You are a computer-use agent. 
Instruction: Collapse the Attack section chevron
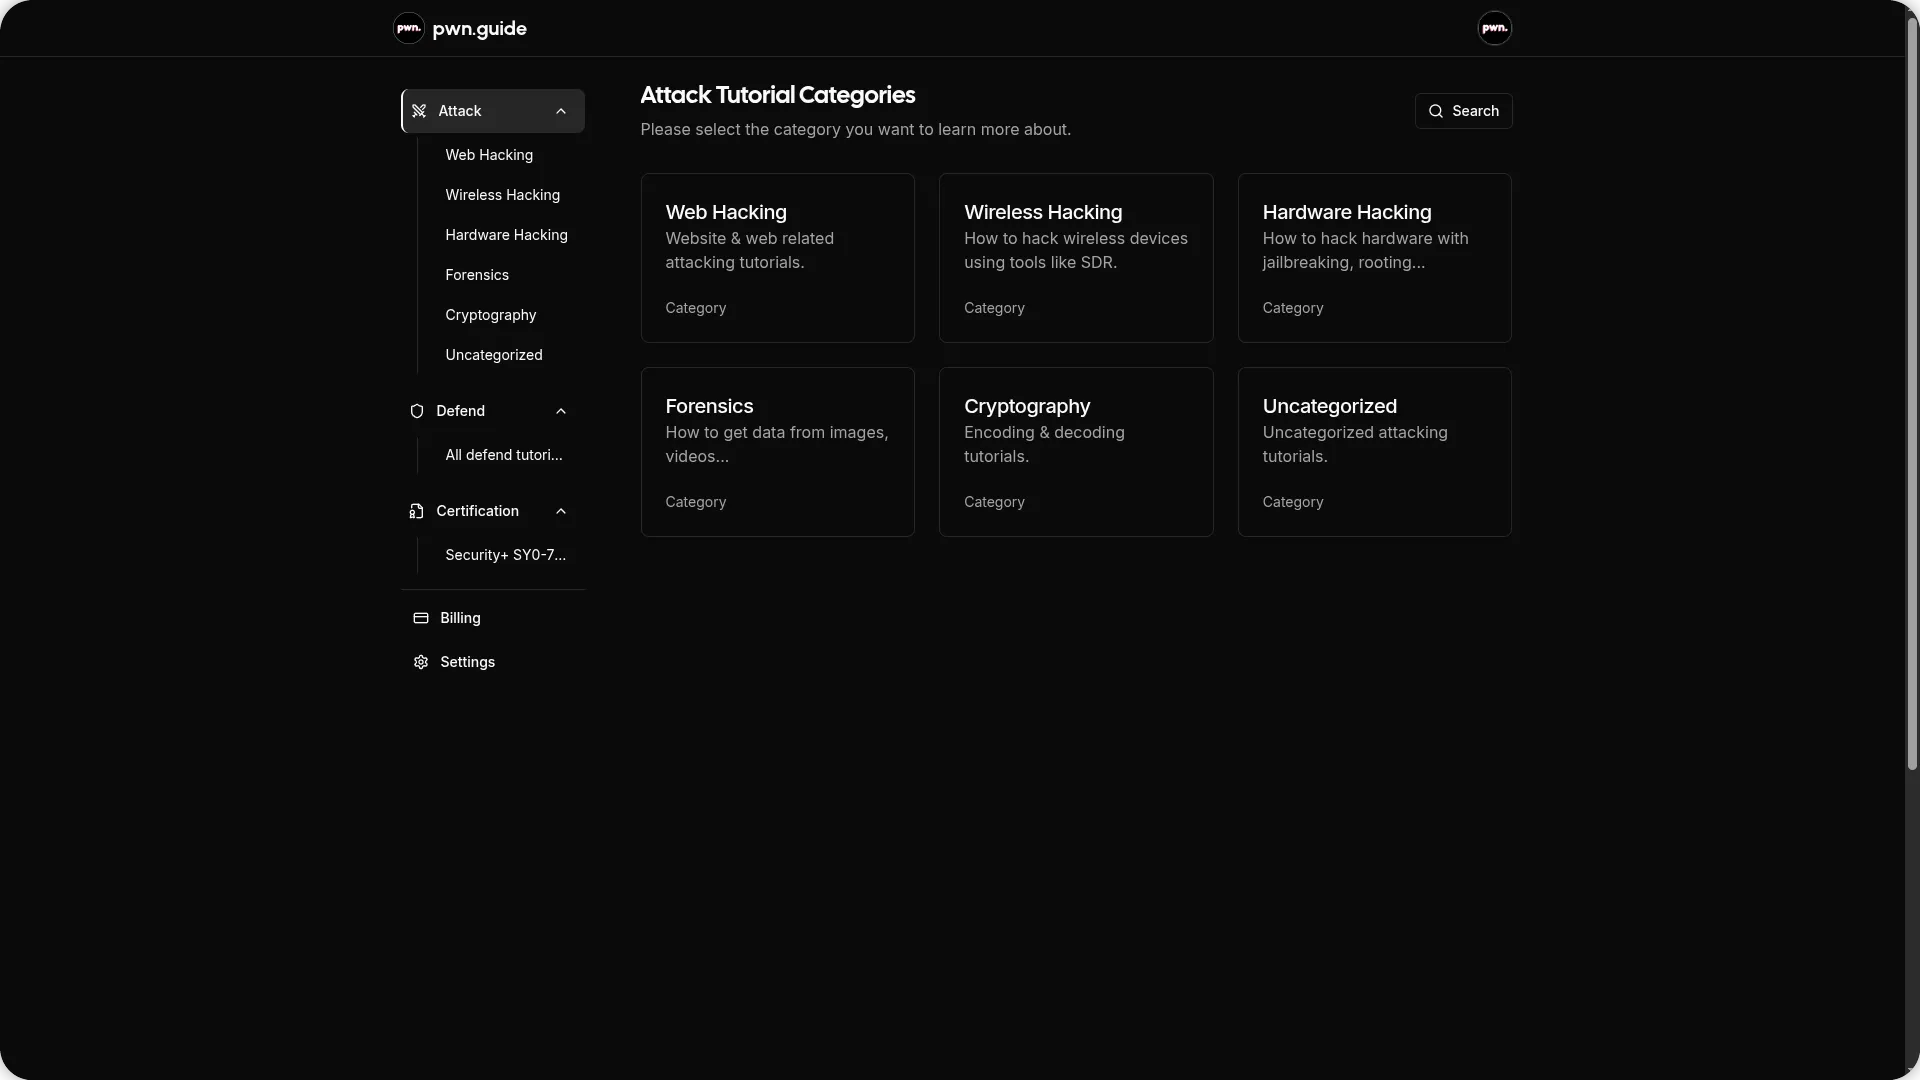pyautogui.click(x=561, y=111)
